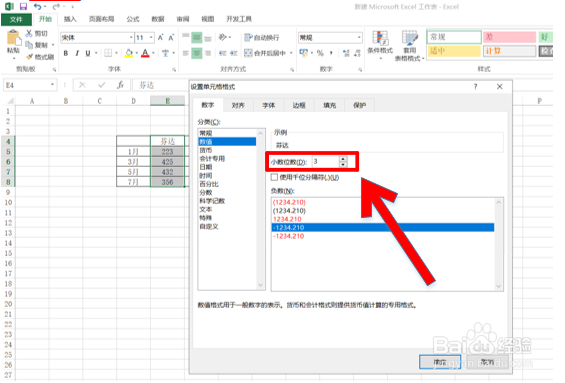This screenshot has width=565, height=383.
Task: Toggle Italic formatting
Action: coord(77,53)
